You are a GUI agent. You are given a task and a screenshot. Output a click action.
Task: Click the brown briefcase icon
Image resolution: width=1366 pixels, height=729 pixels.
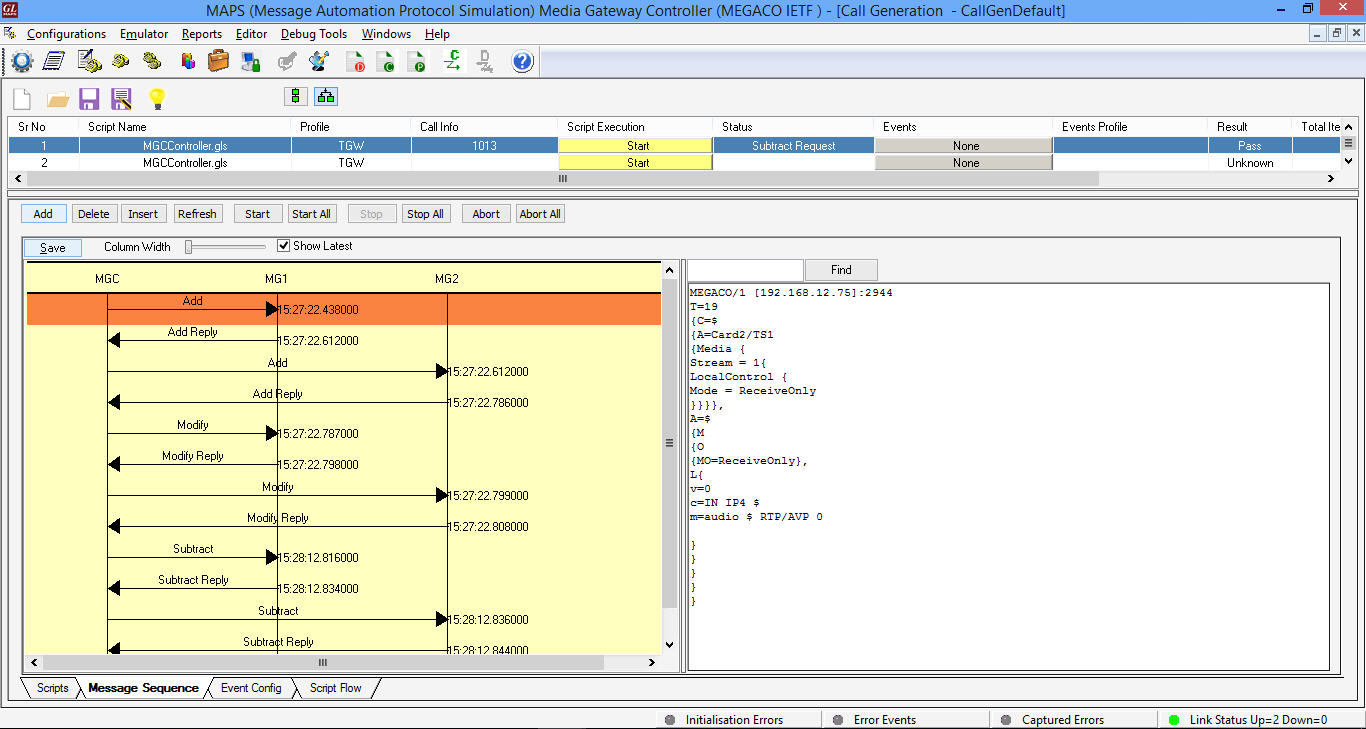pos(218,61)
